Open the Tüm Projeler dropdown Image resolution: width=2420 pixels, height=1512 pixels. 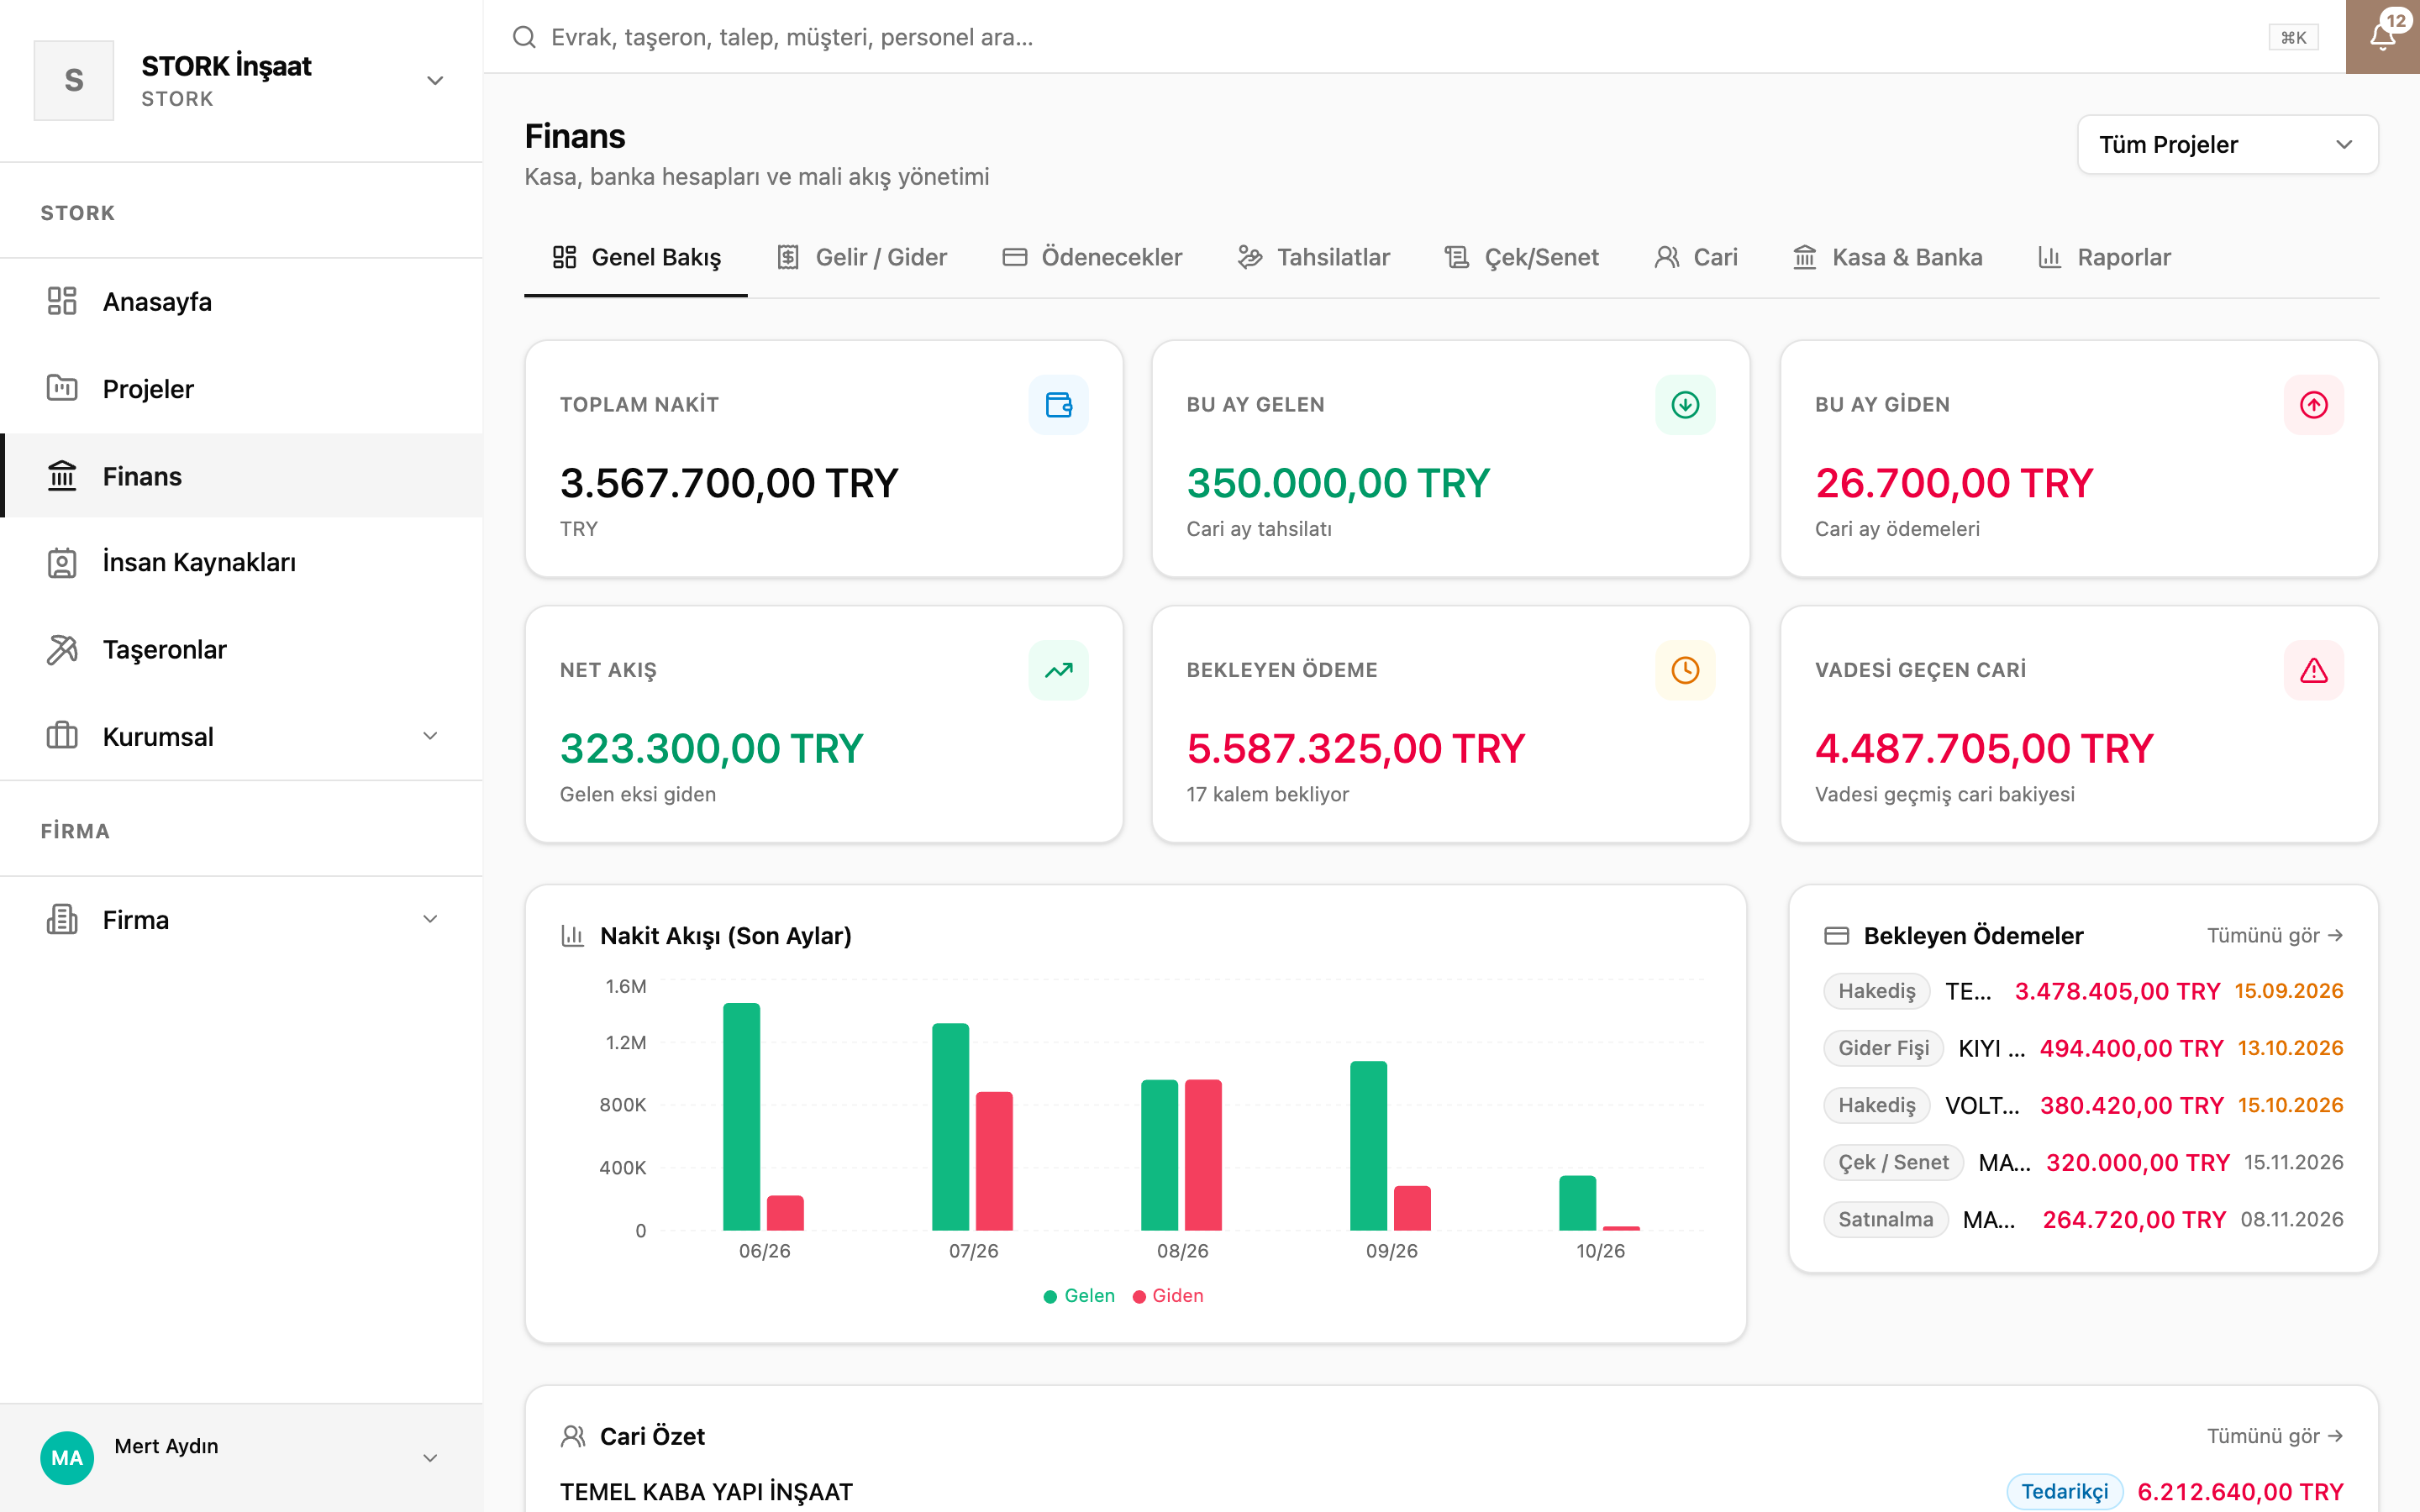coord(2227,145)
